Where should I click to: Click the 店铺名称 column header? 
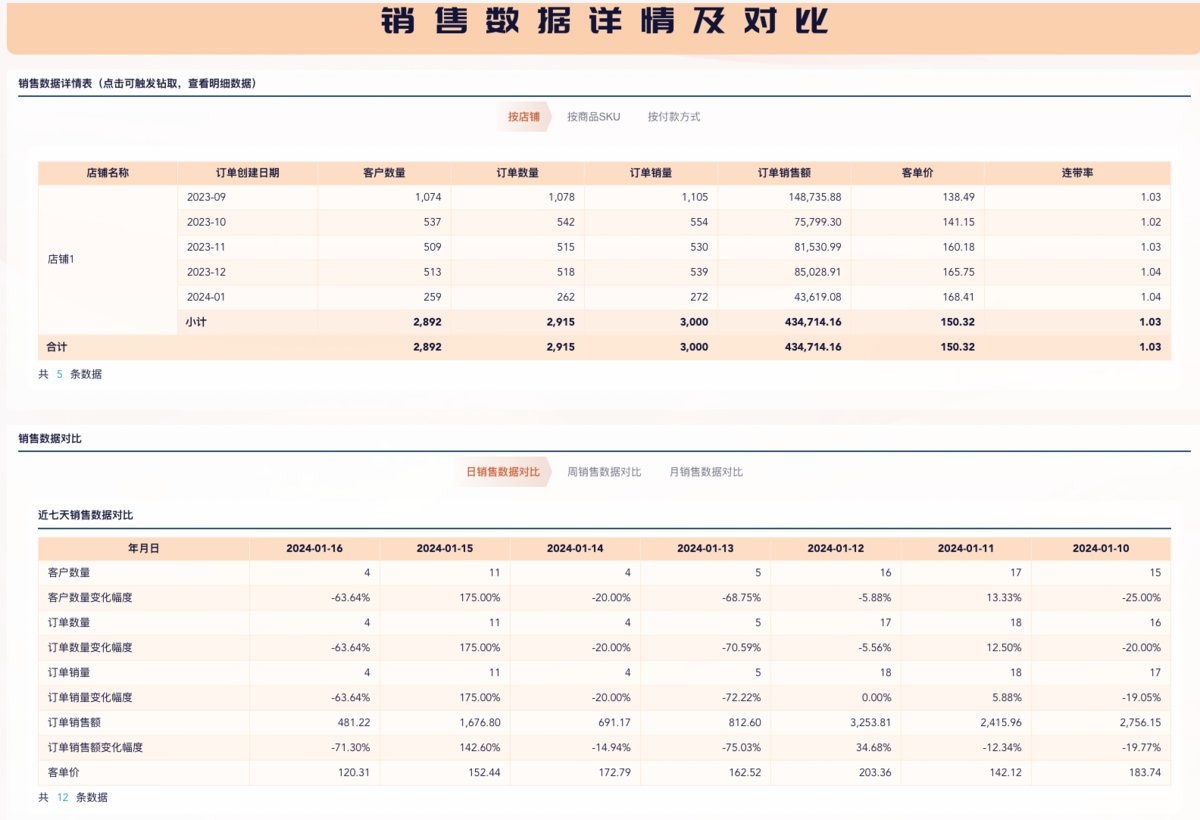click(108, 173)
